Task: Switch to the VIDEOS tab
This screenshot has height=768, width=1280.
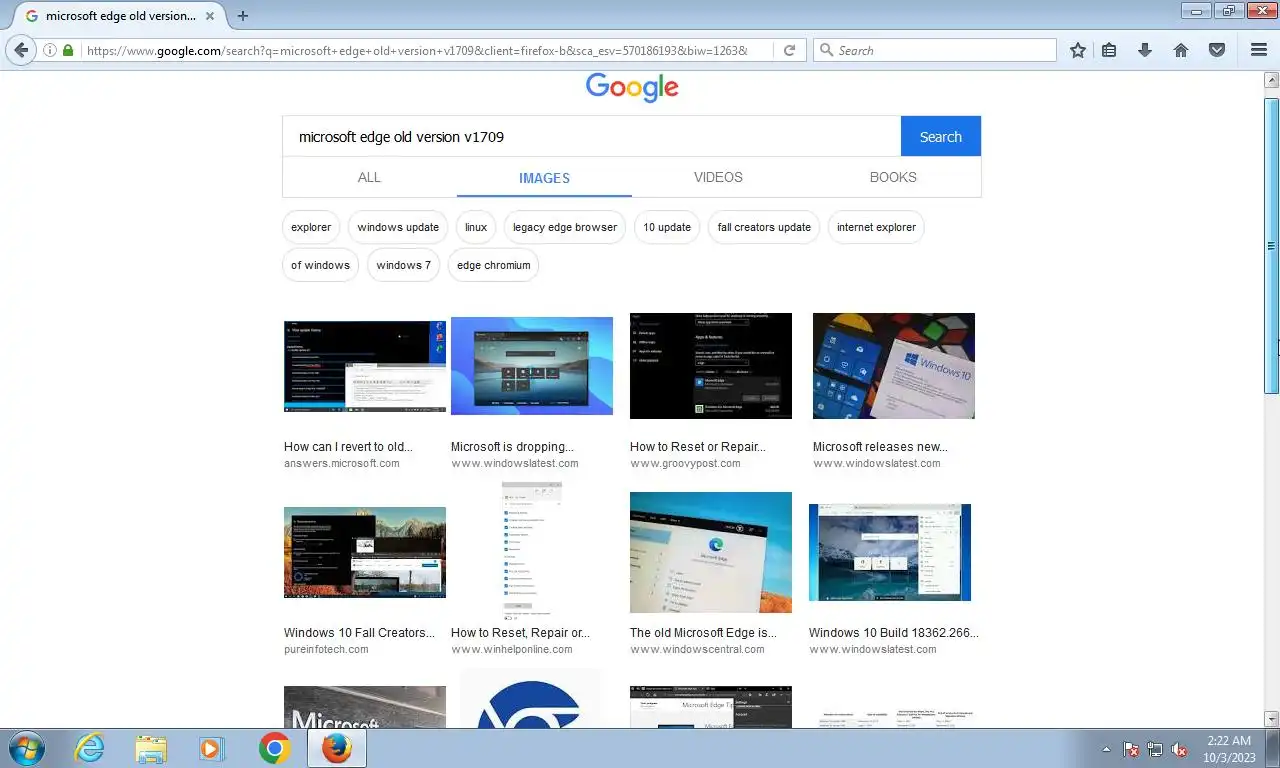Action: (x=718, y=177)
